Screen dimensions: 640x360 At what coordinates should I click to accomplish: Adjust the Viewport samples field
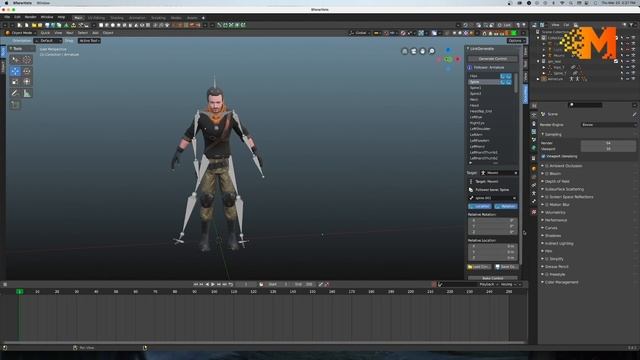click(x=608, y=149)
